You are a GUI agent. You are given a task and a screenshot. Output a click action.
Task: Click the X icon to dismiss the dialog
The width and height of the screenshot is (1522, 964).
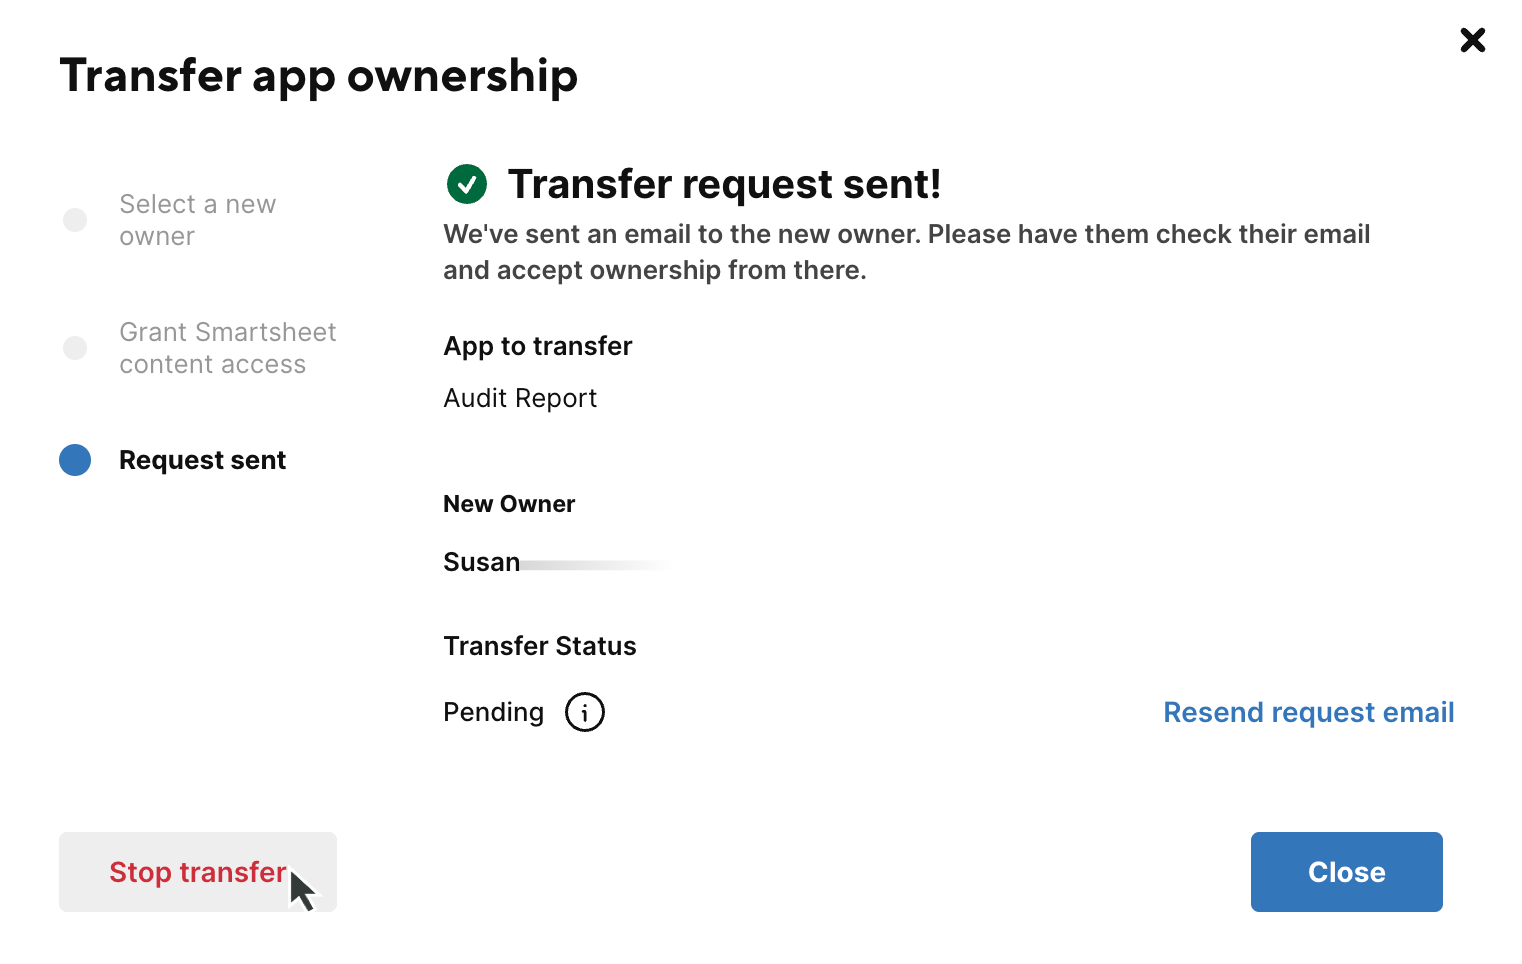coord(1472,40)
